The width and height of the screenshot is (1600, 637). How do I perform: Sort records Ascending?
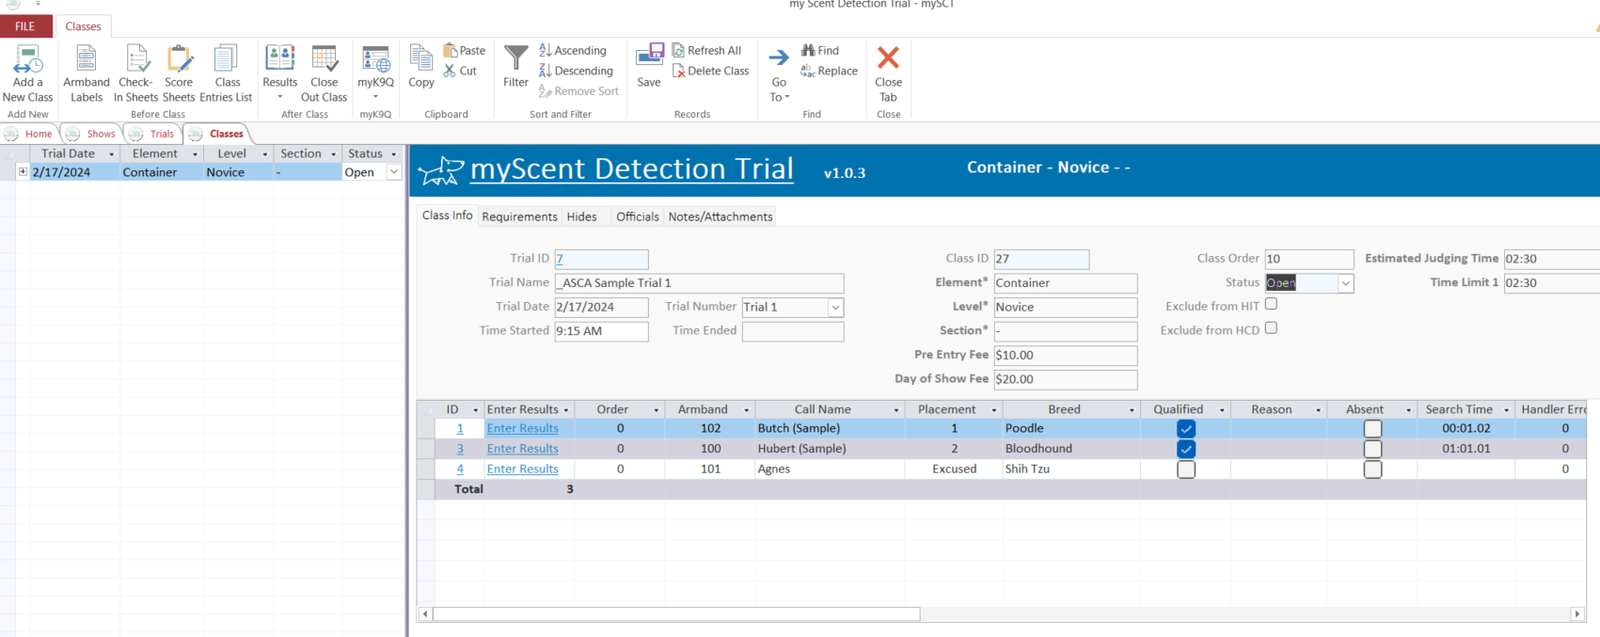tap(572, 50)
